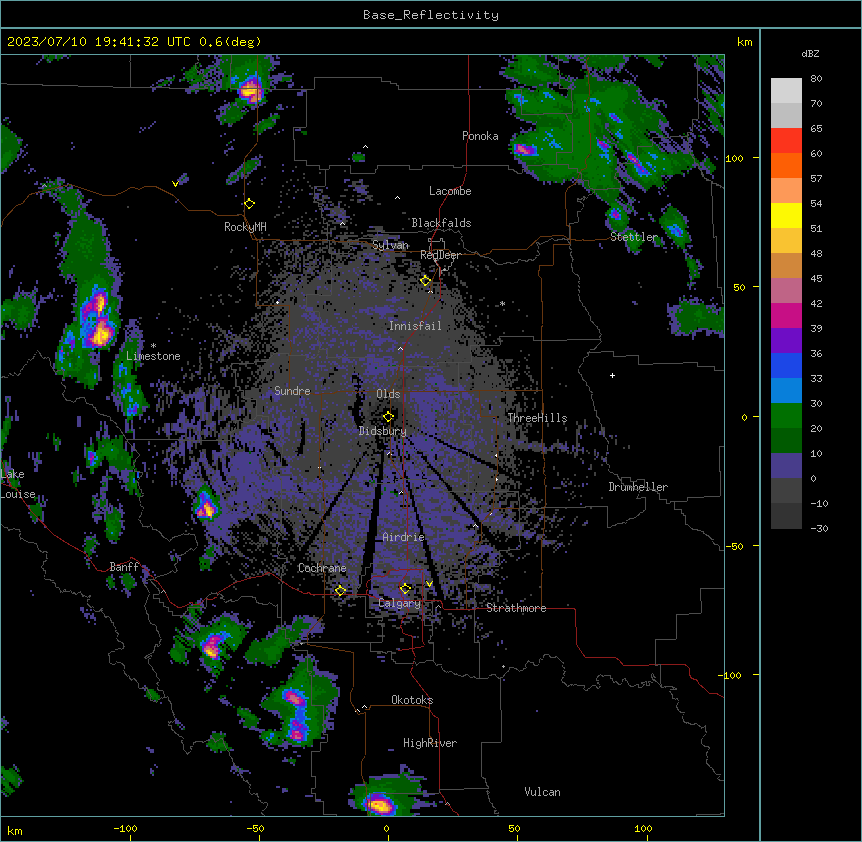
Task: Click the yellow diamond marker between Olds and Didsbury
Action: [388, 416]
